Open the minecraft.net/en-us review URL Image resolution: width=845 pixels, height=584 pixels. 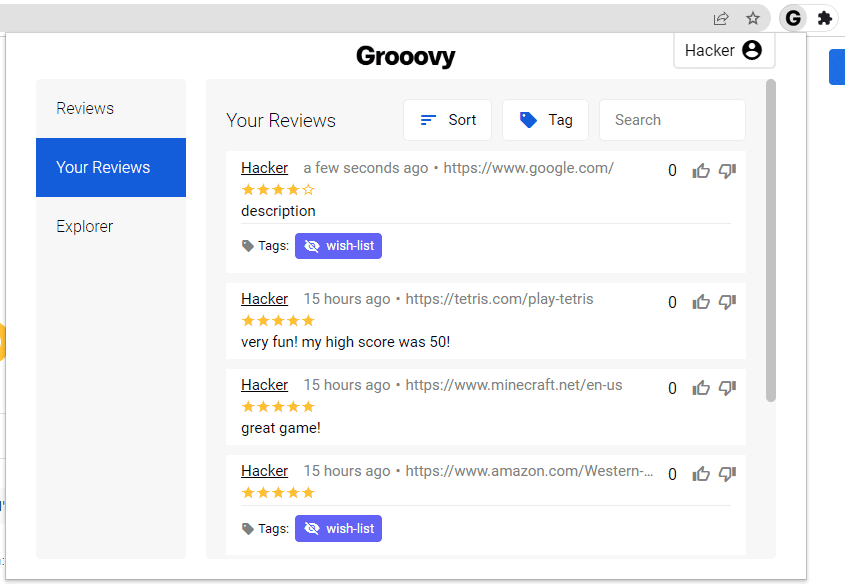[x=514, y=385]
